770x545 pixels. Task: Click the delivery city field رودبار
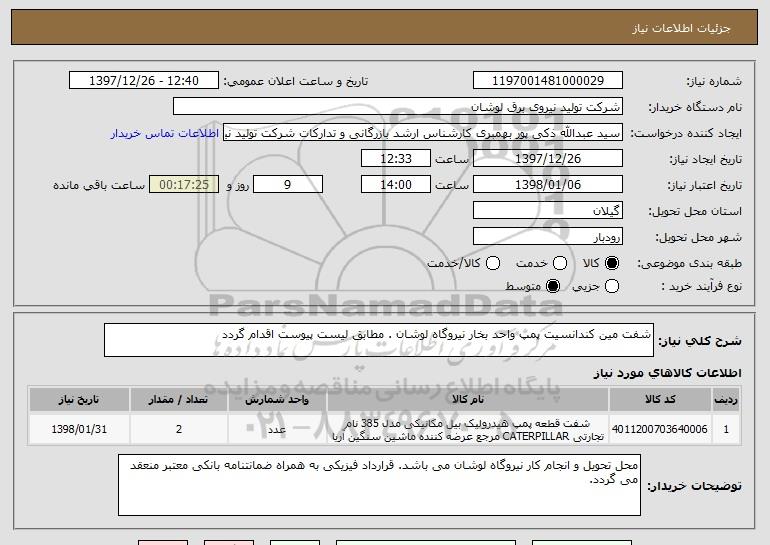548,237
